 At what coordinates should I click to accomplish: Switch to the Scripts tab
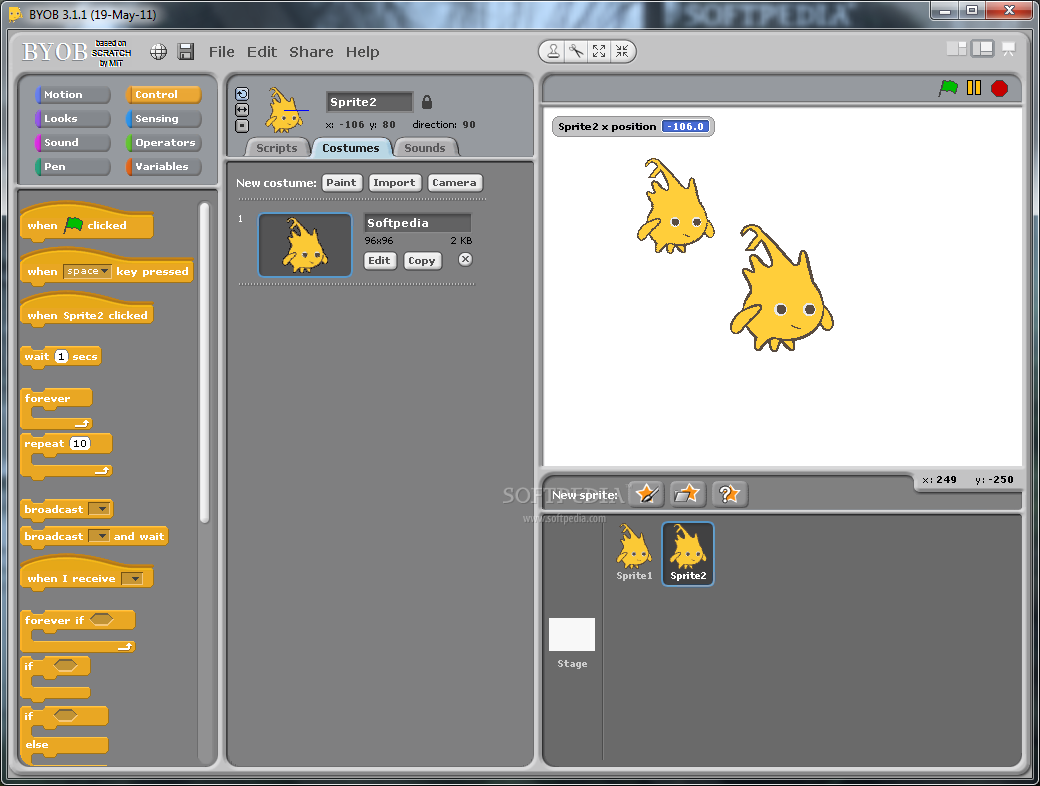277,148
